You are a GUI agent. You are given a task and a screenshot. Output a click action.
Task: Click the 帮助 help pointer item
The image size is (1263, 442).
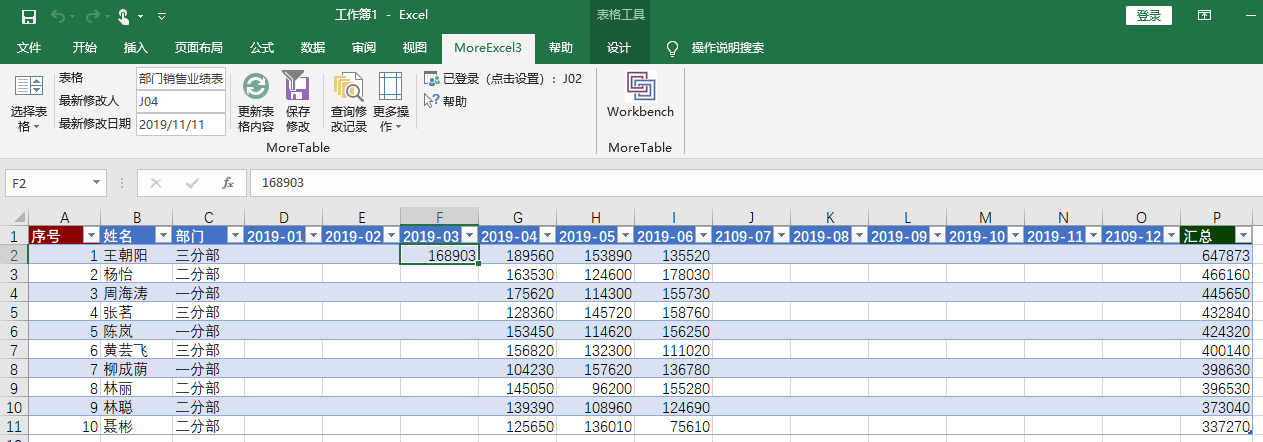446,101
